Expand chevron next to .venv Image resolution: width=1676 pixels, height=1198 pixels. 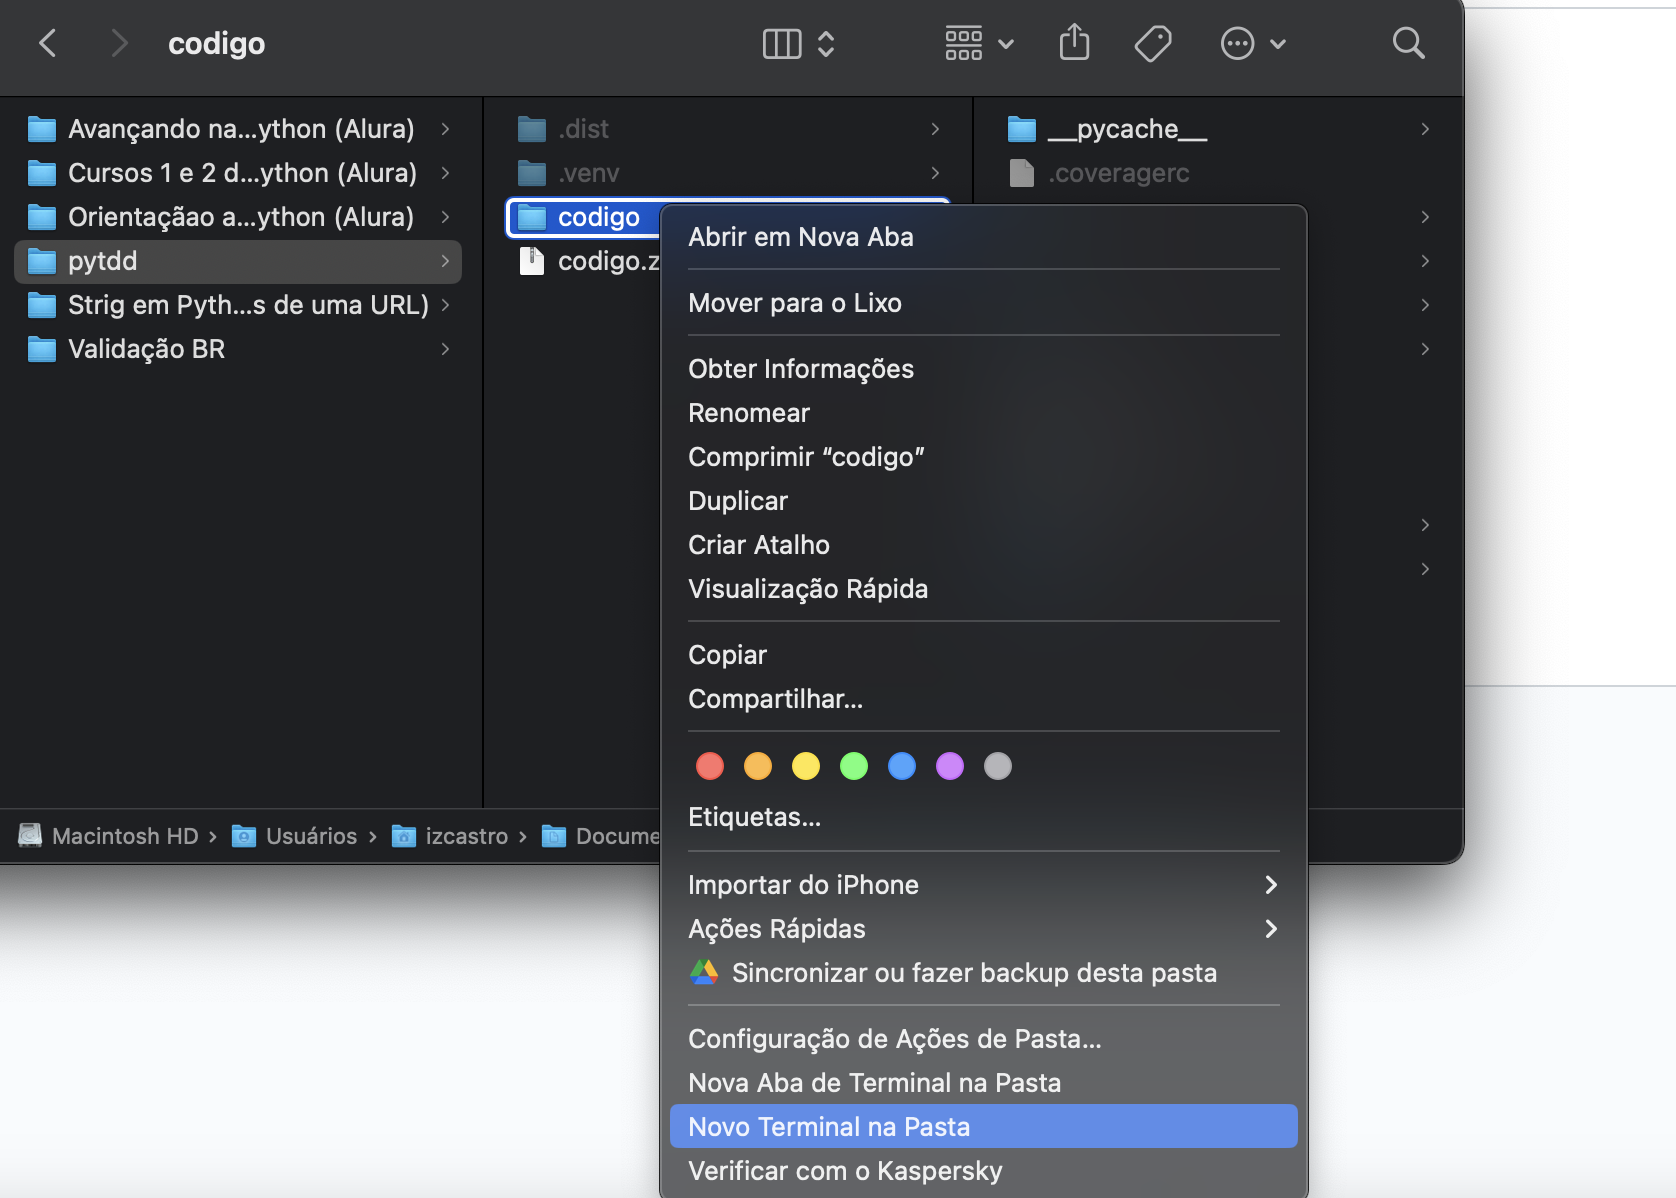point(935,173)
